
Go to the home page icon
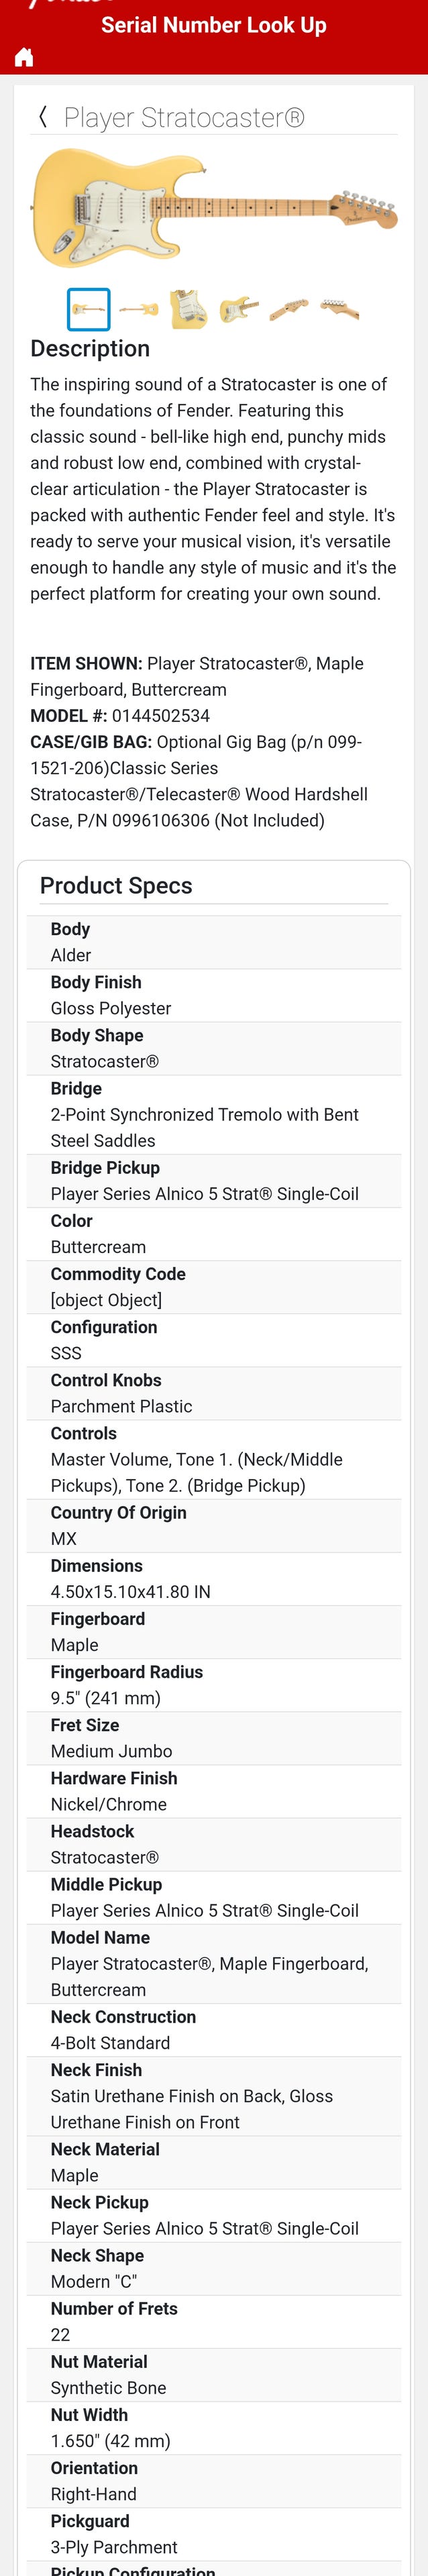(x=24, y=58)
